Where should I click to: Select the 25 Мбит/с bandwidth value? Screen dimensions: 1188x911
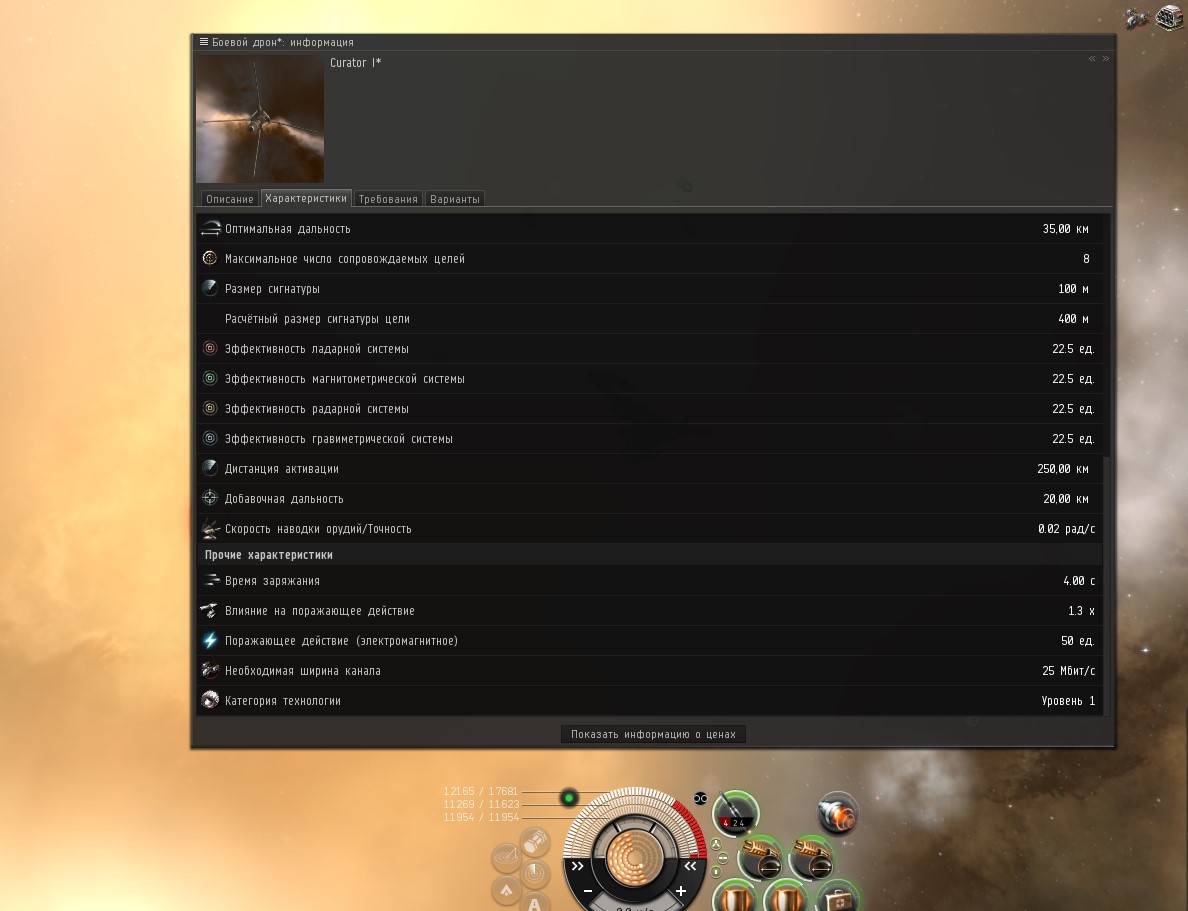[1068, 671]
